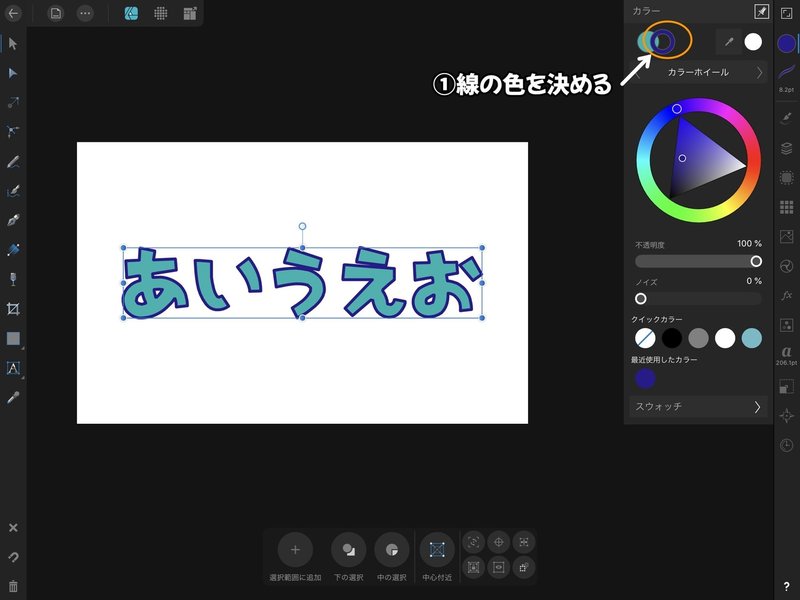Select the Pencil tool

13,162
